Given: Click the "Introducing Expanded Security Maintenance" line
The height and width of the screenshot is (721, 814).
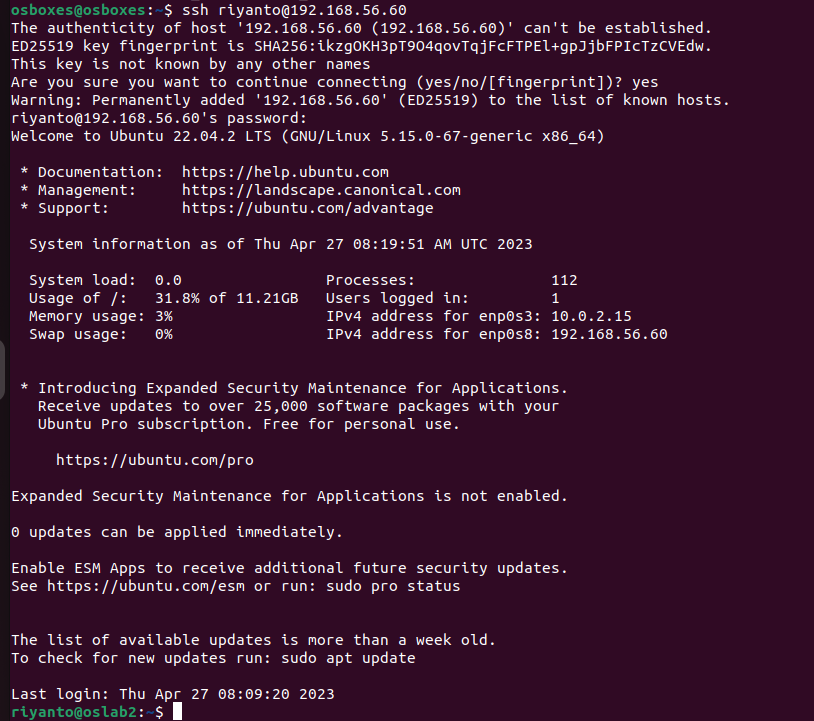Looking at the screenshot, I should tap(294, 388).
